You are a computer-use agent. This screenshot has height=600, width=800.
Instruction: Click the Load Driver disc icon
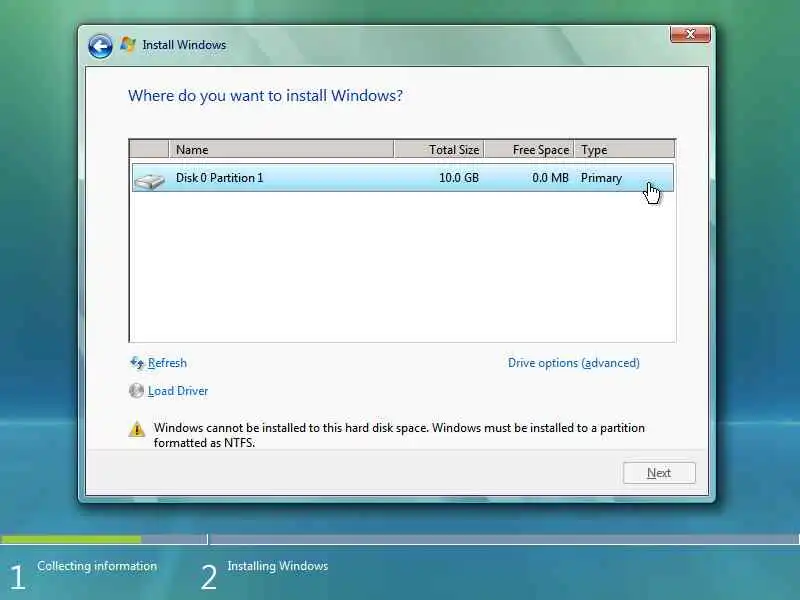point(136,391)
